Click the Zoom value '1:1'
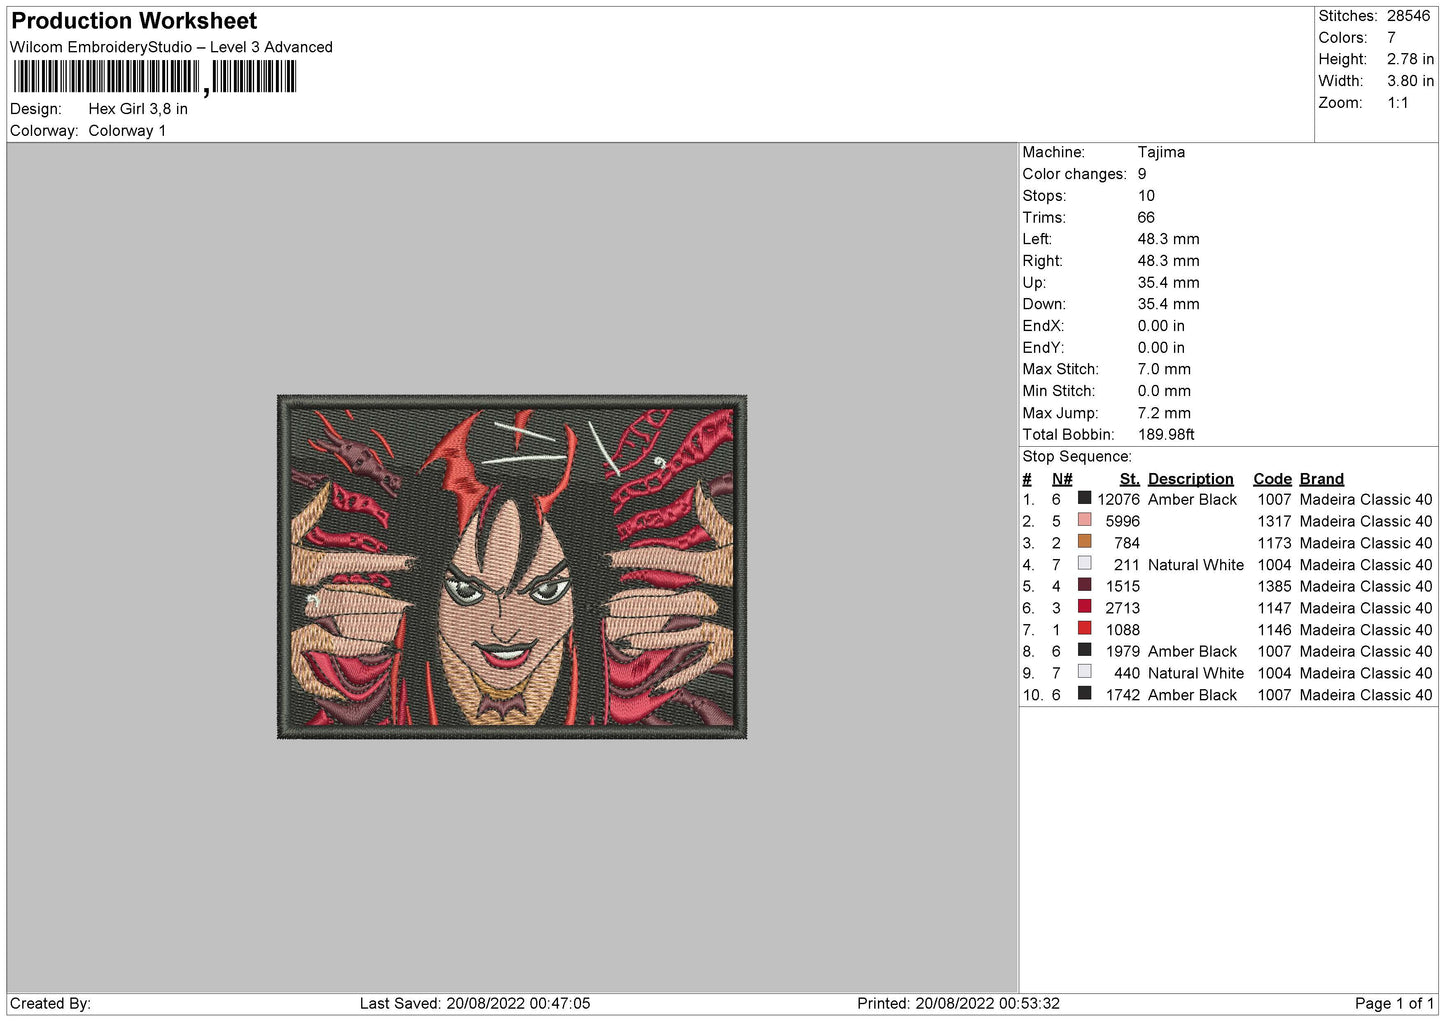1445x1021 pixels. pyautogui.click(x=1397, y=103)
